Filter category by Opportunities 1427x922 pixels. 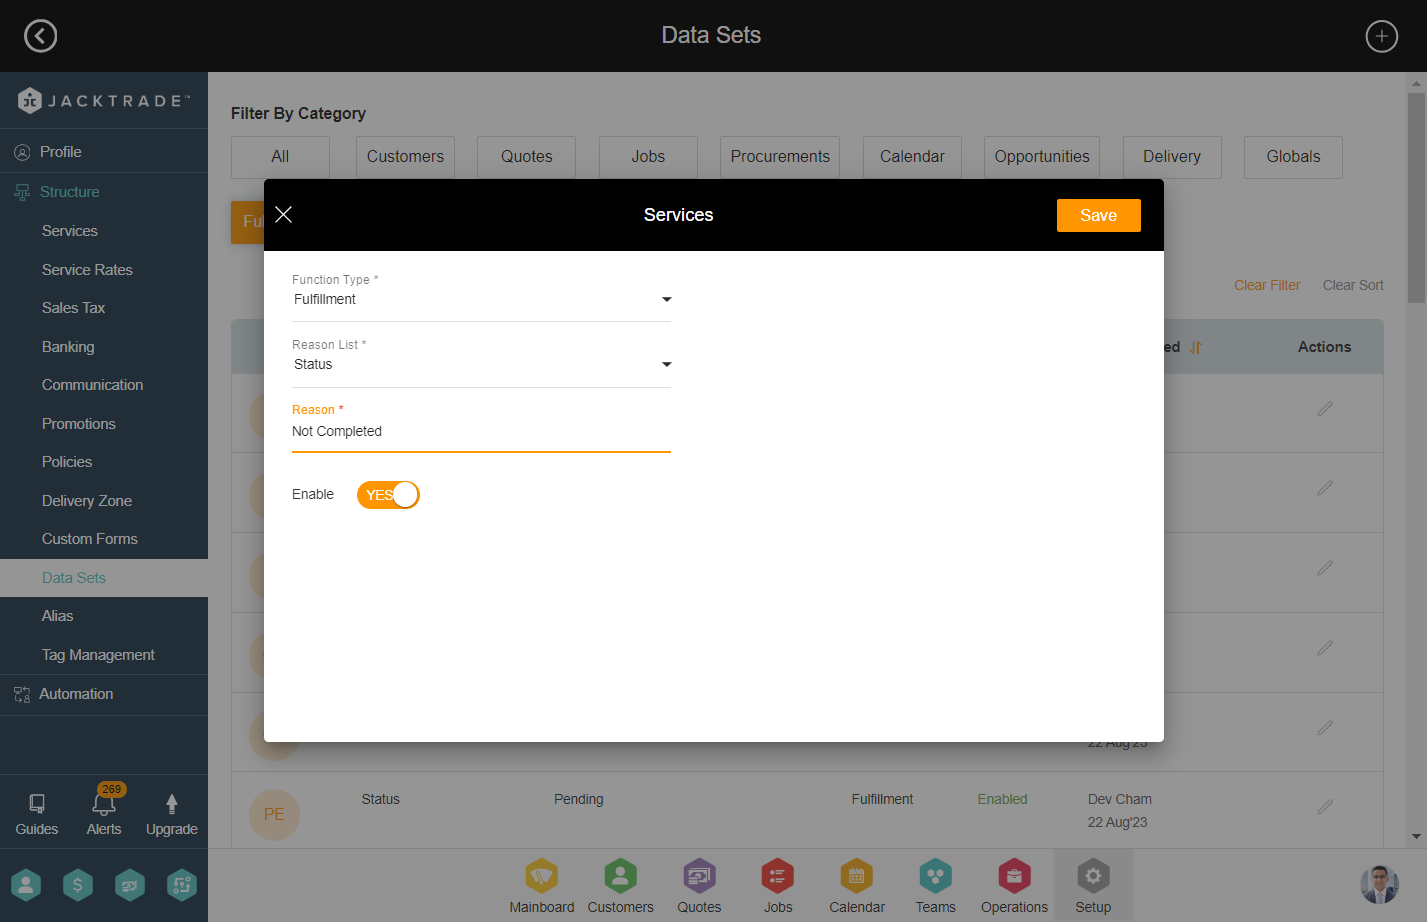tap(1042, 157)
